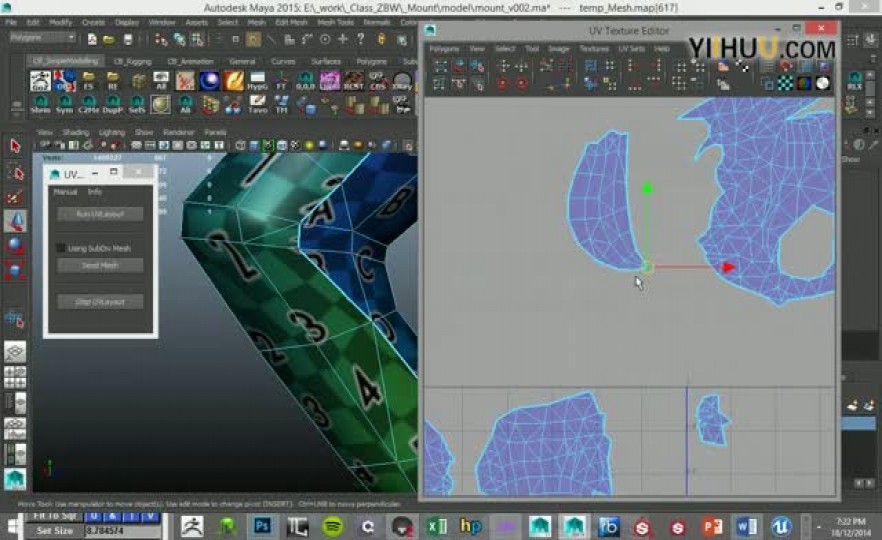Screen dimensions: 882x540
Task: Click the HypG shelf icon
Action: (258, 81)
